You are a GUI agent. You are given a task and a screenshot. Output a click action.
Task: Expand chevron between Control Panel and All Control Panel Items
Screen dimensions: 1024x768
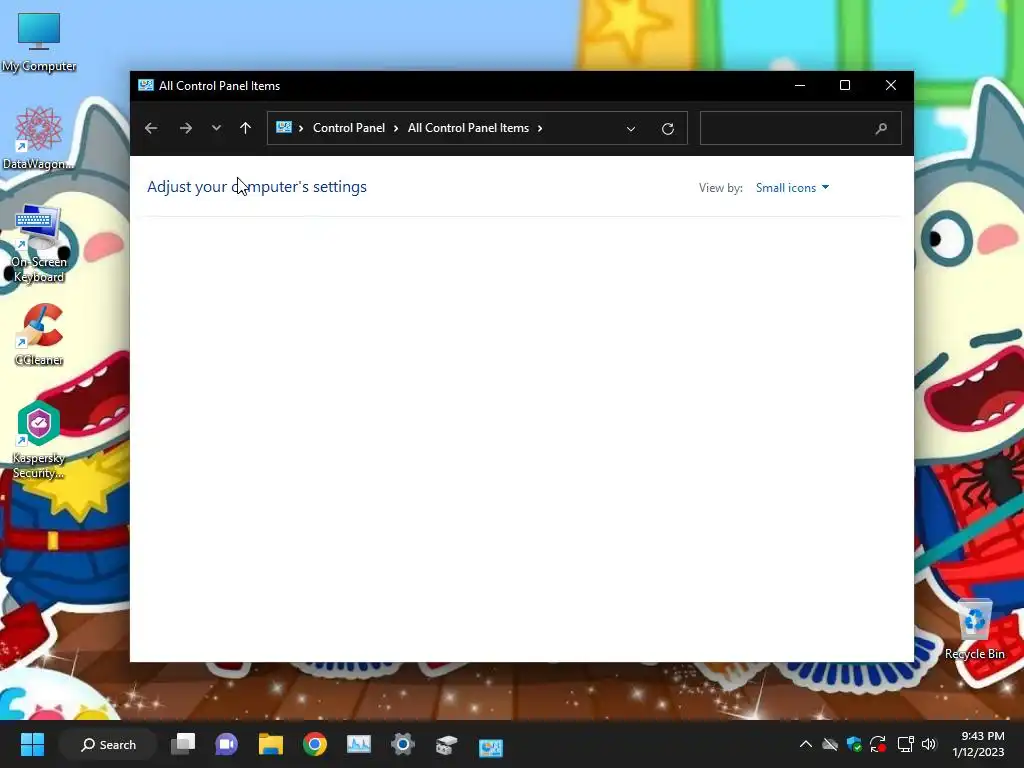396,128
